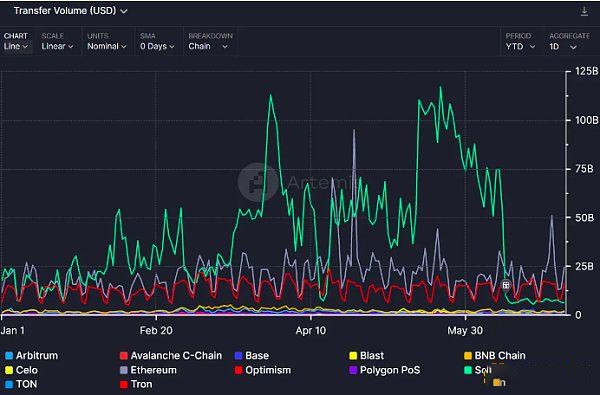Toggle the Arbitrum series in the legend
This screenshot has width=600, height=395.
click(32, 356)
